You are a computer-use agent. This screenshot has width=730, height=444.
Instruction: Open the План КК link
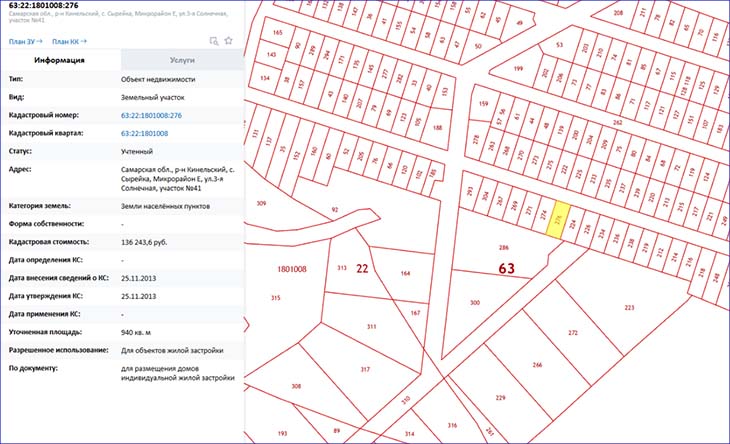click(69, 41)
